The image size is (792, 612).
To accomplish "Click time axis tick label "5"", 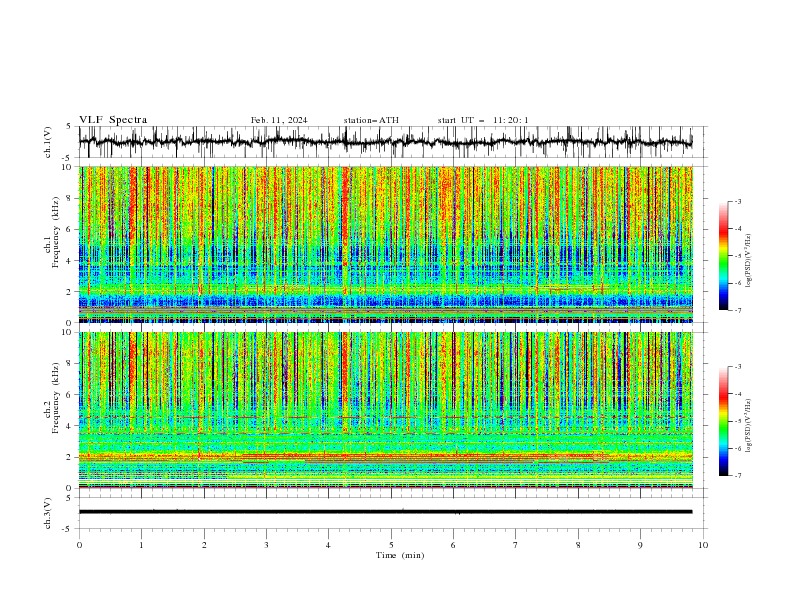I will point(391,545).
